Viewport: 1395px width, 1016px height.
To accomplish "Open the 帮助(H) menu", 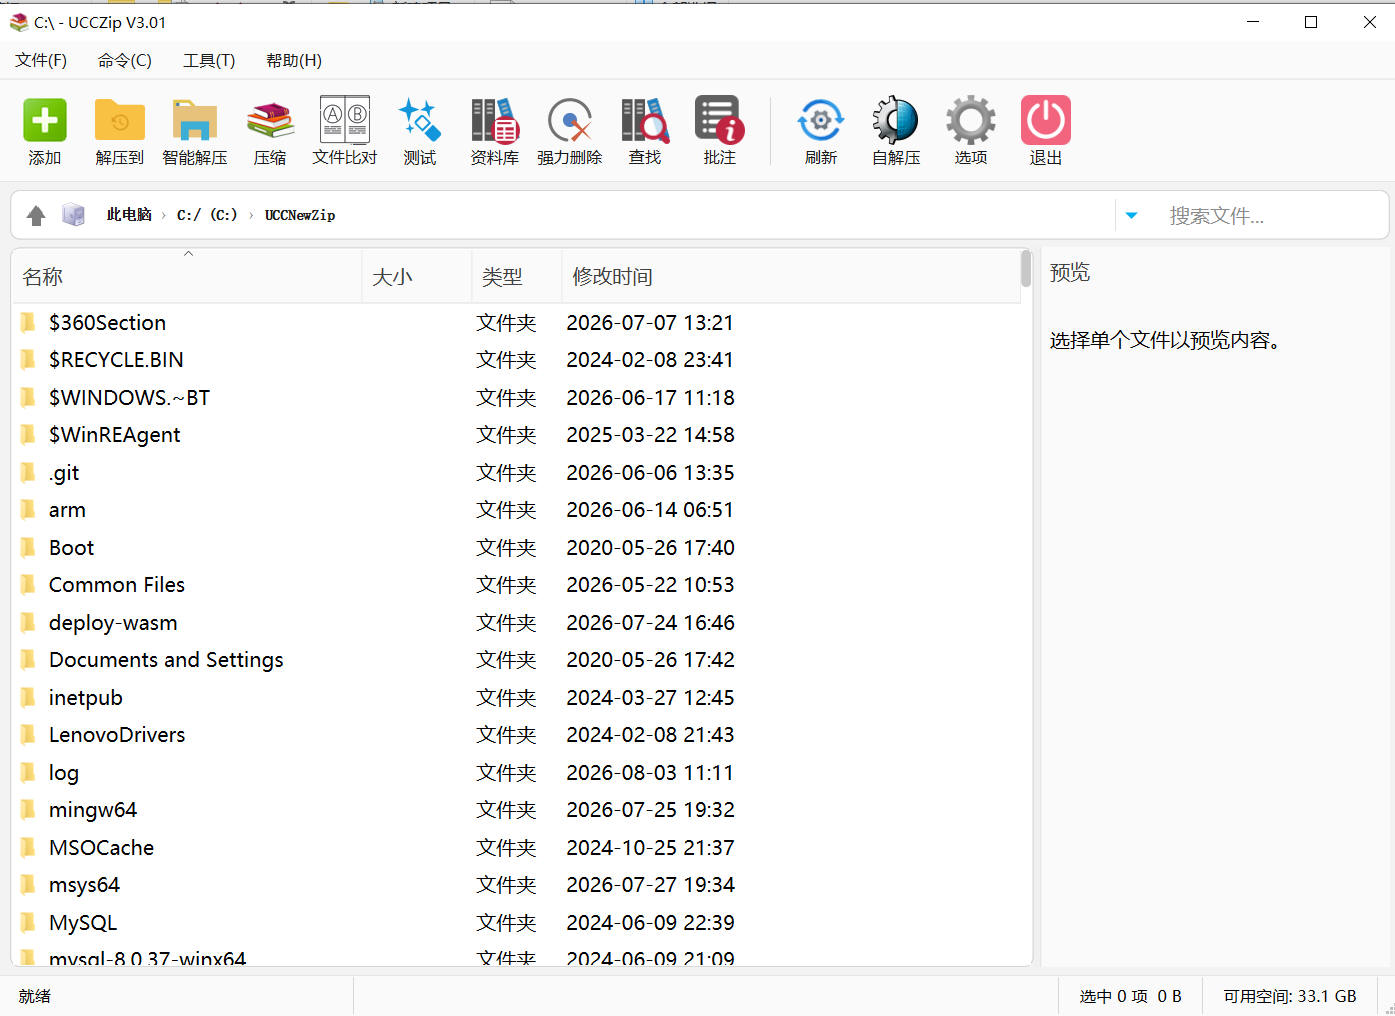I will 294,60.
